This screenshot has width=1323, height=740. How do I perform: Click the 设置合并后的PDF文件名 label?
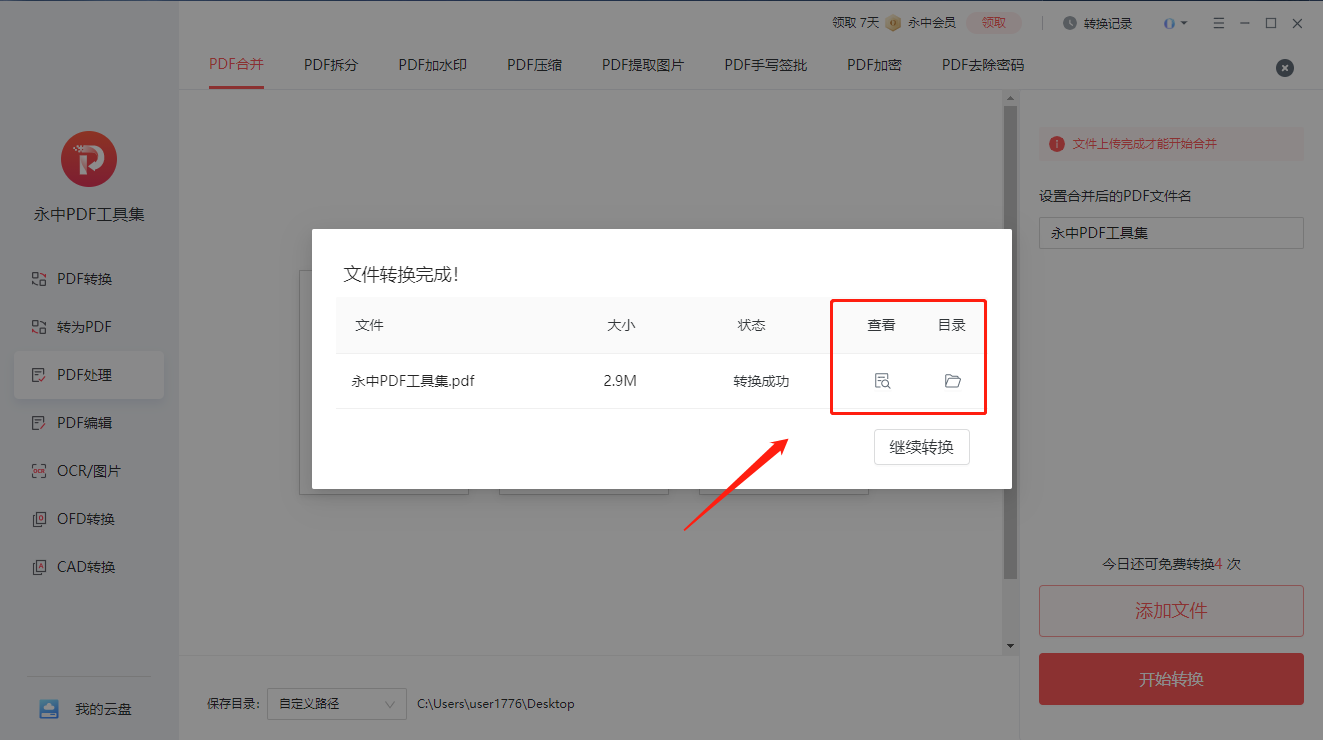1115,196
